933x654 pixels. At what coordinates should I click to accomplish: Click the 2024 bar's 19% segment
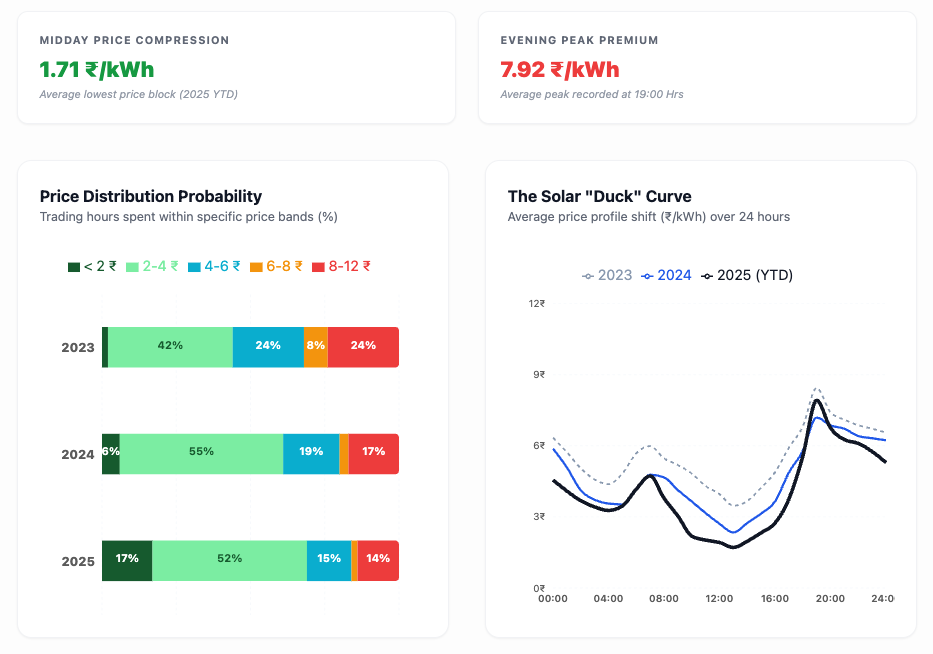[311, 454]
